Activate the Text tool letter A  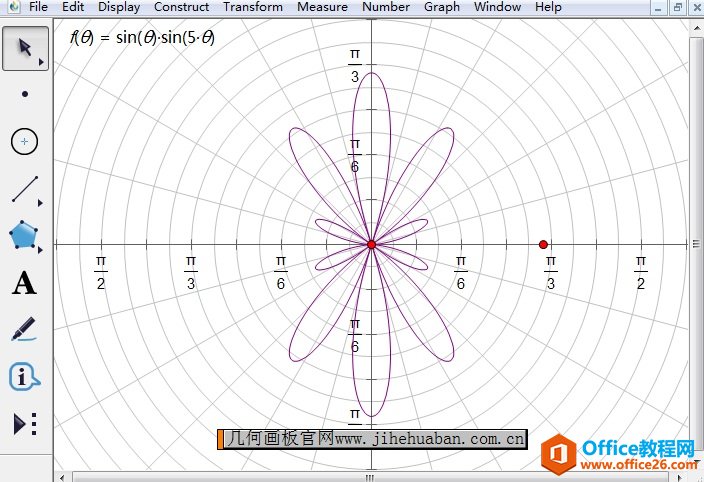[24, 283]
